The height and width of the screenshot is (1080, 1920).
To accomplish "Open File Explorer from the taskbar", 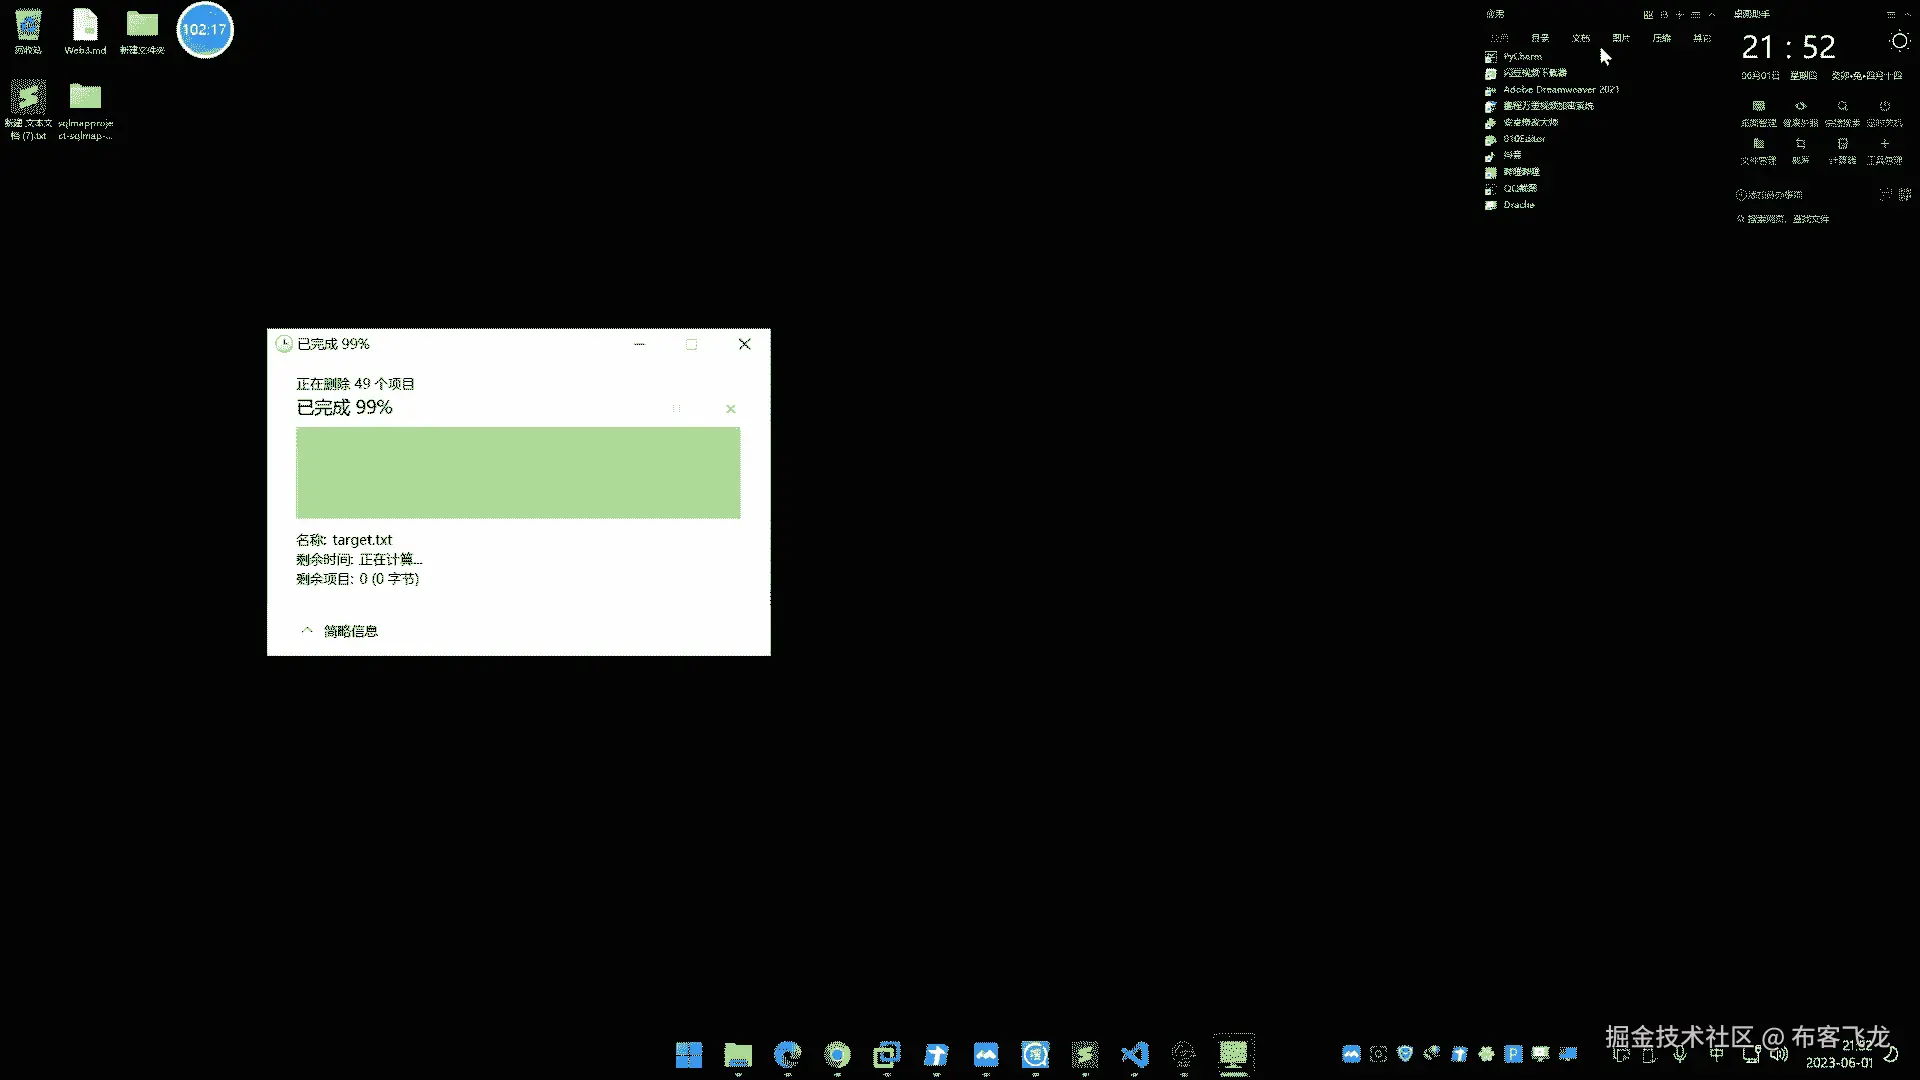I will tap(738, 1054).
